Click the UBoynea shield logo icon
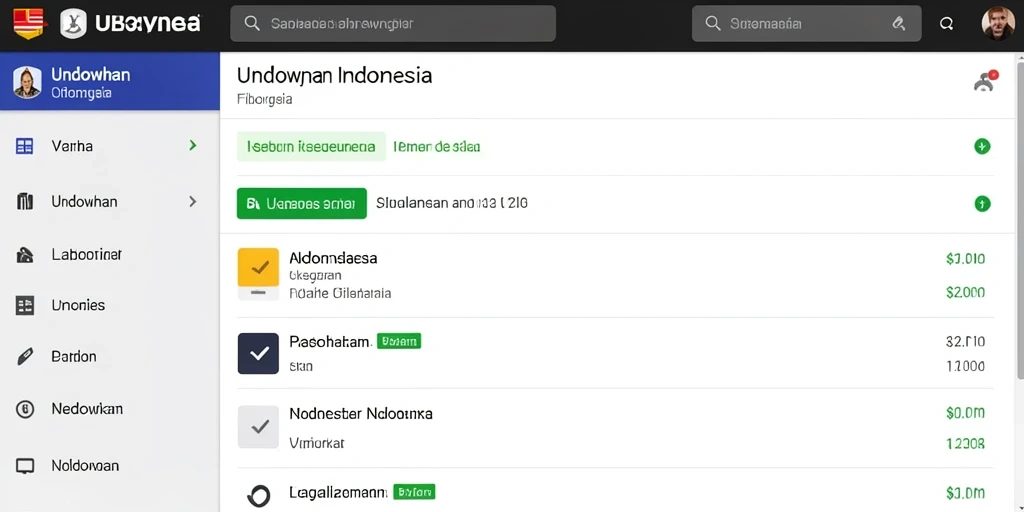This screenshot has height=512, width=1024. coord(74,24)
